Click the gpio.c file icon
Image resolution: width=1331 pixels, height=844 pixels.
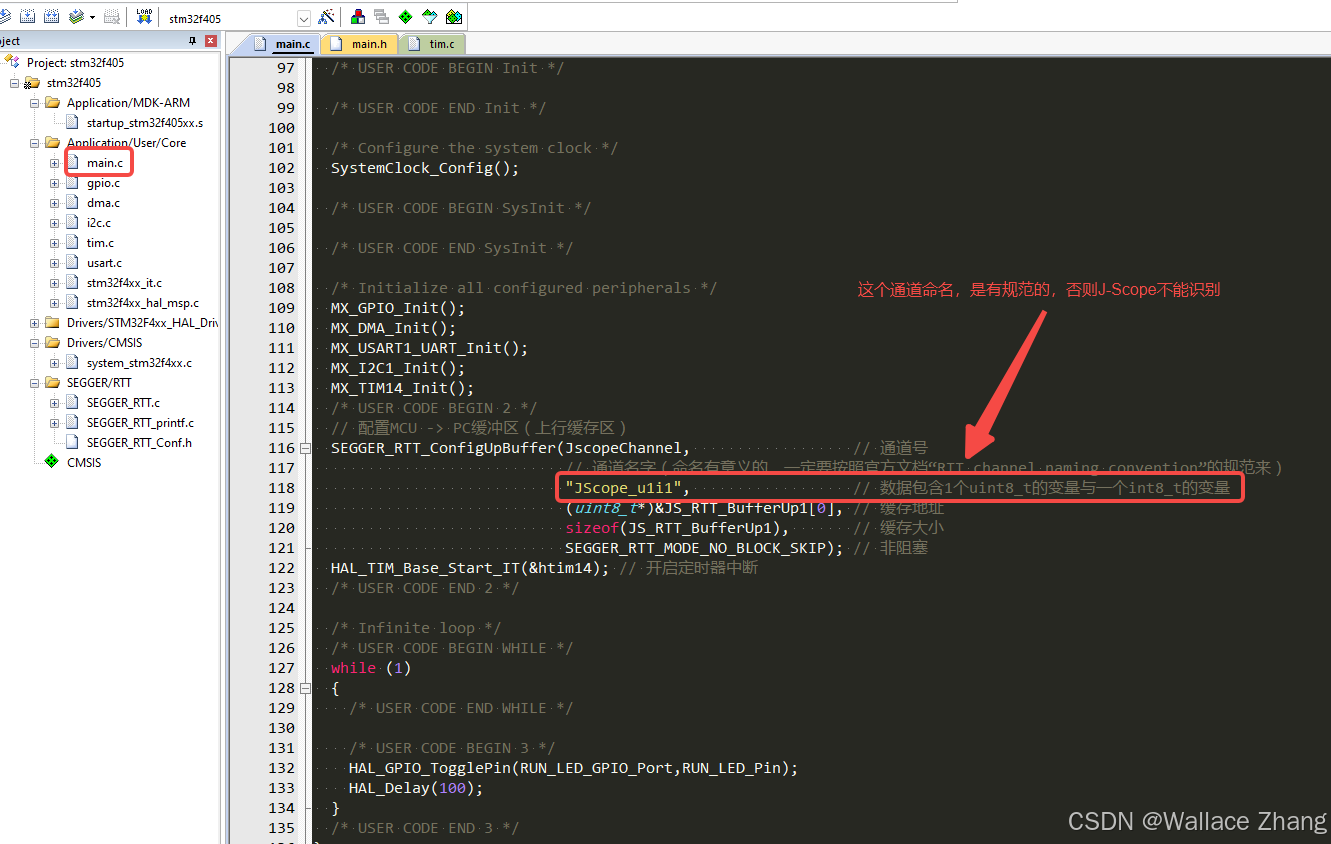tap(73, 183)
